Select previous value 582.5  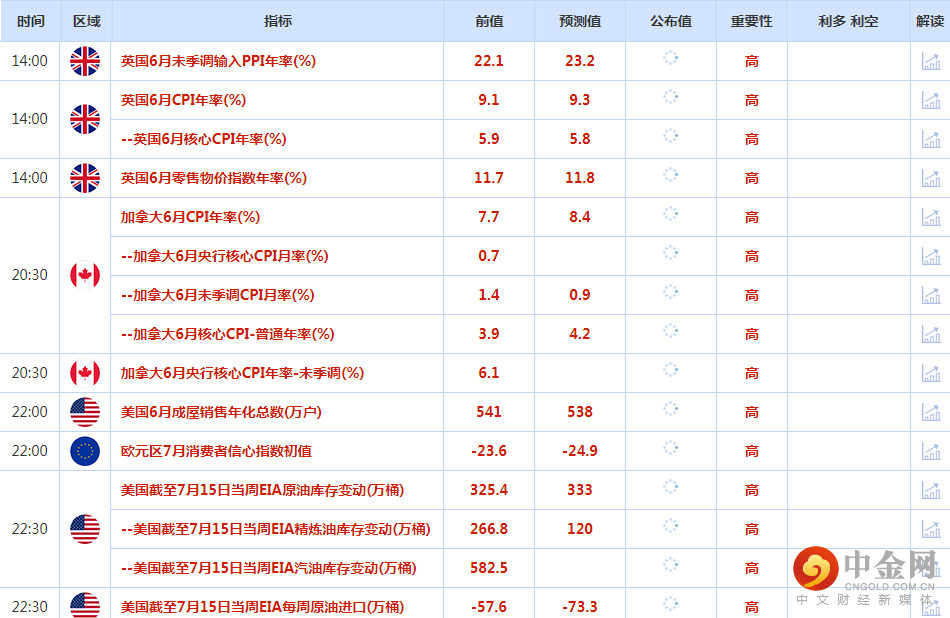(x=489, y=568)
